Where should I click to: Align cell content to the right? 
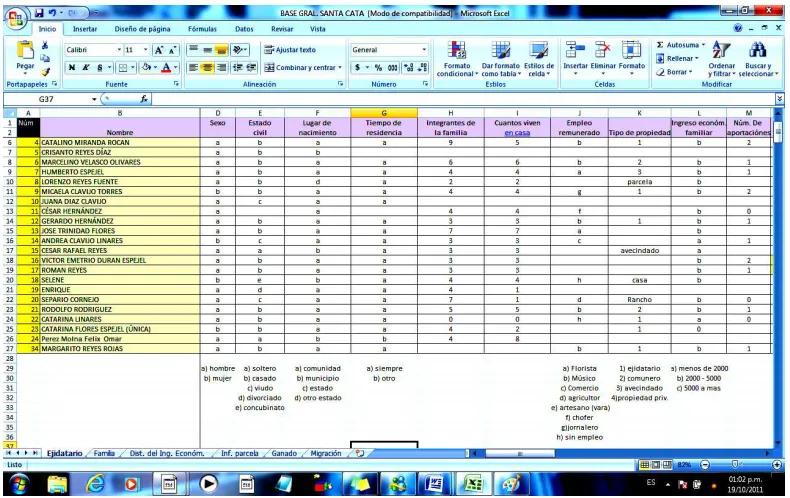tap(221, 67)
